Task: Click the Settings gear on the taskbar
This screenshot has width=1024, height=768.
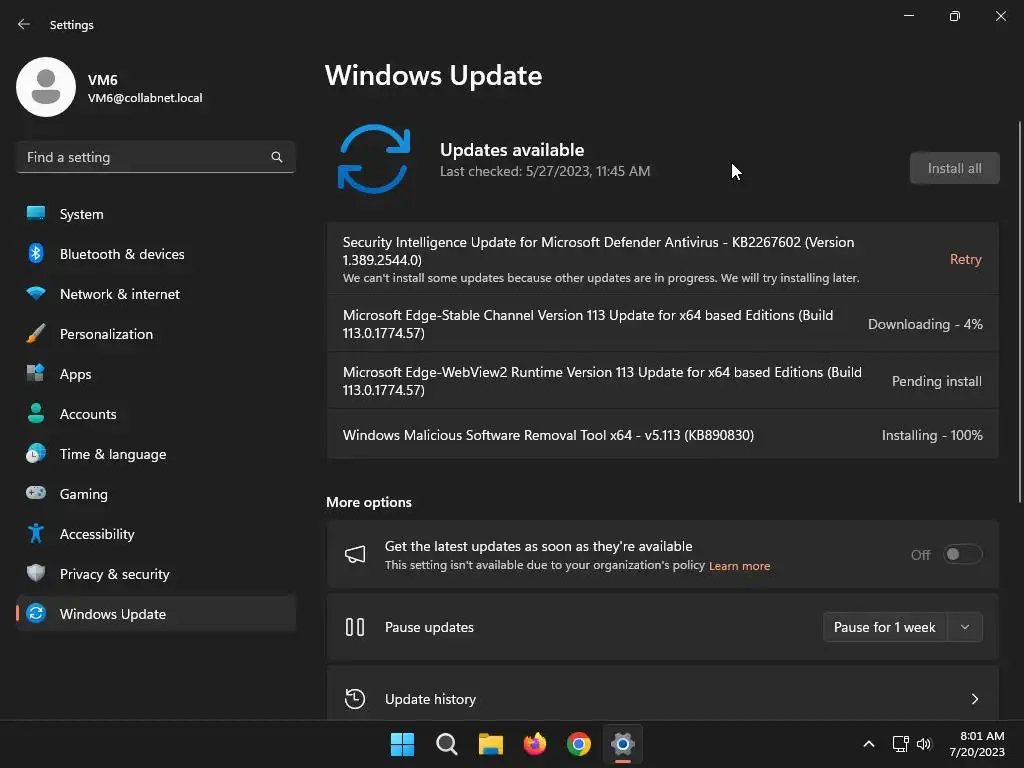Action: click(623, 744)
